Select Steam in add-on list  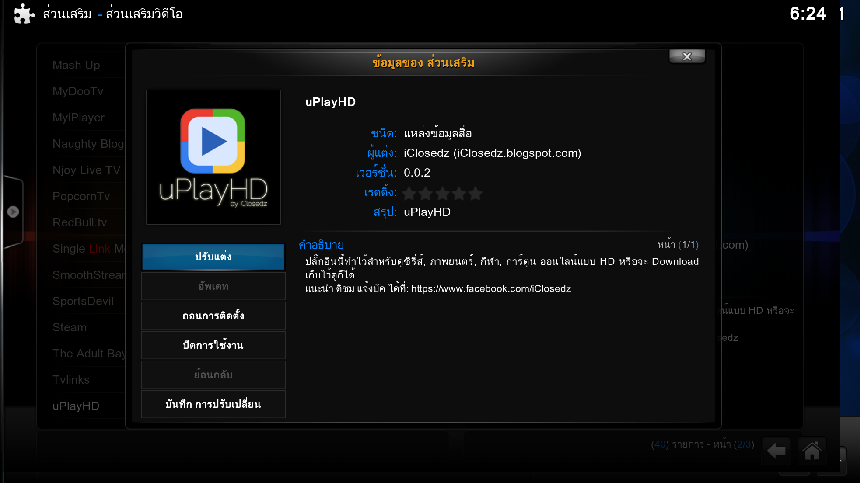click(x=69, y=327)
